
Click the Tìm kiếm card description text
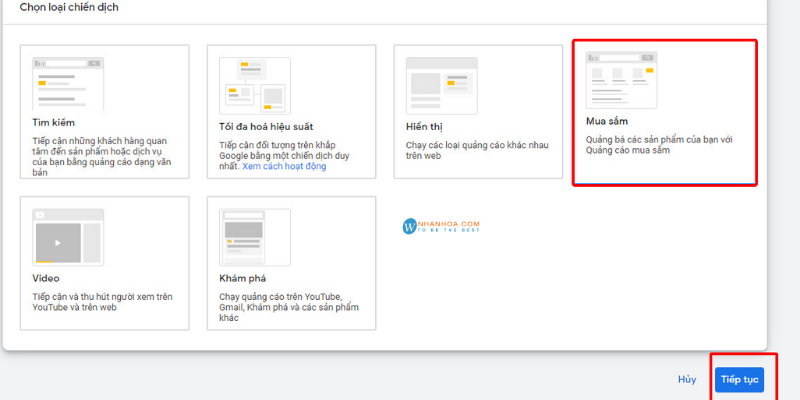click(x=102, y=157)
